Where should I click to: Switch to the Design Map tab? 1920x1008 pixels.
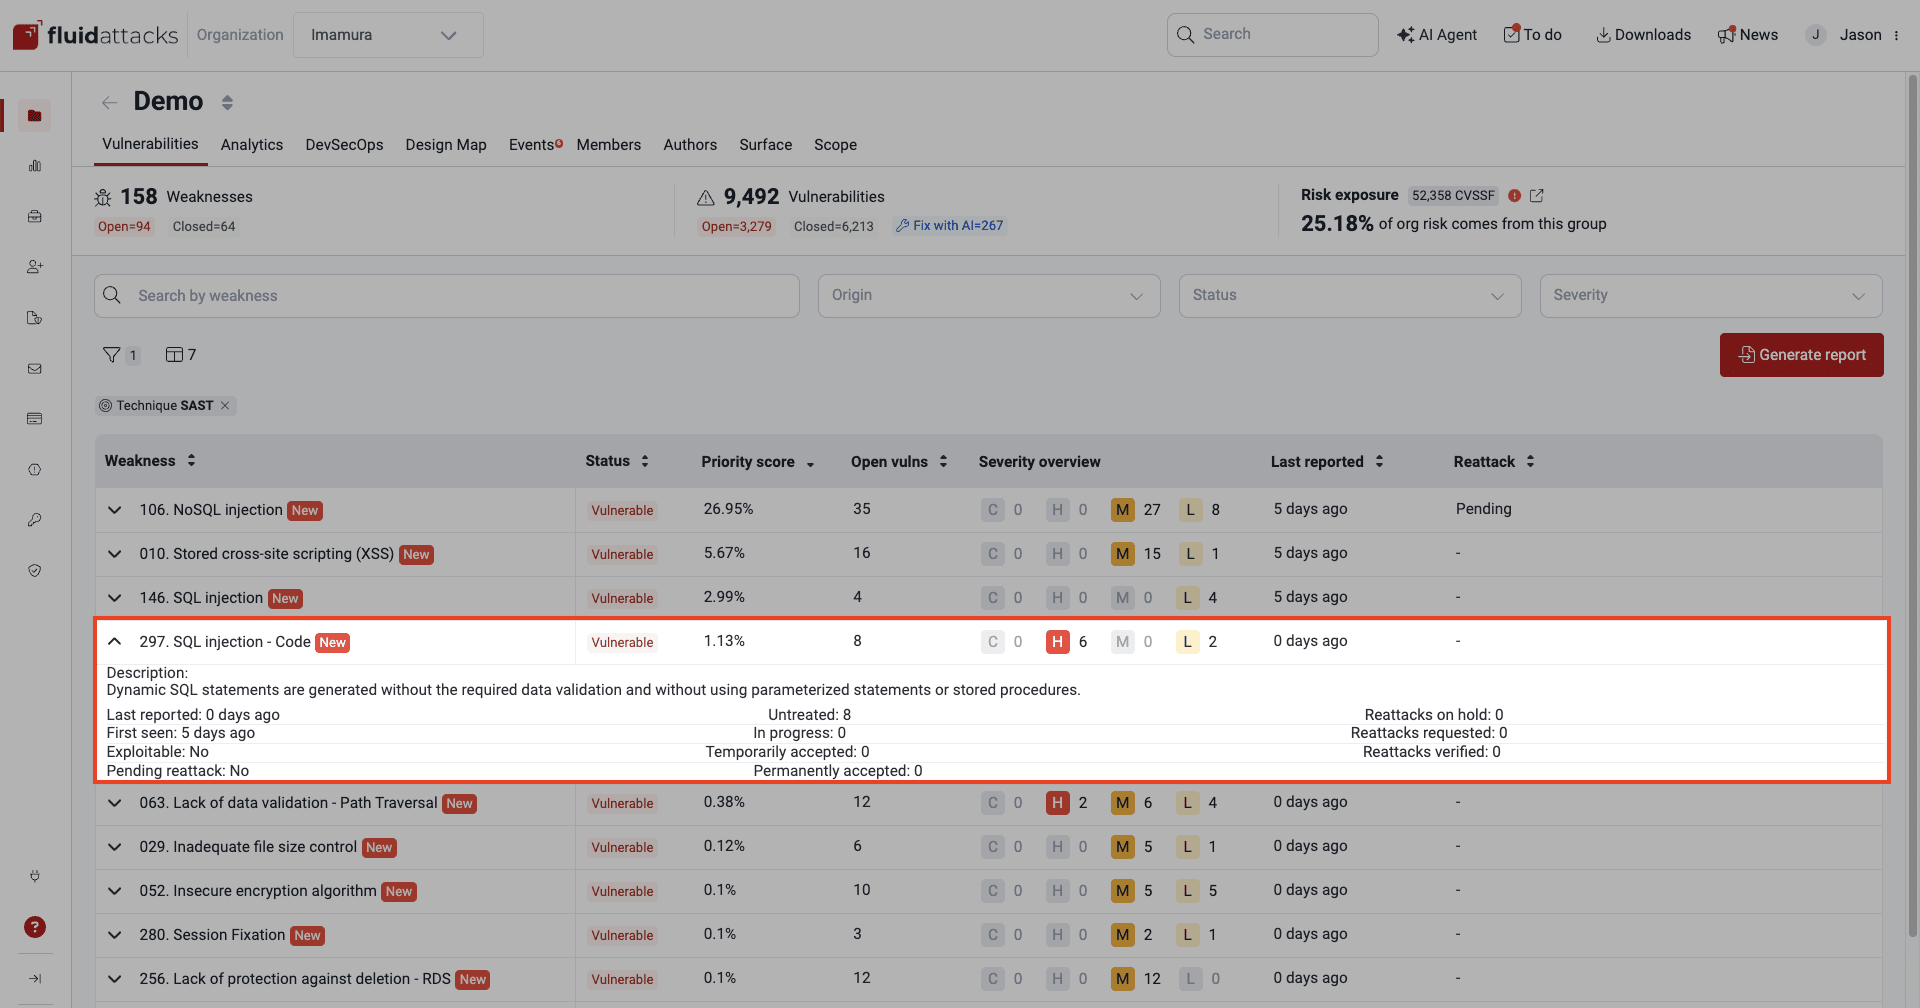coord(446,145)
